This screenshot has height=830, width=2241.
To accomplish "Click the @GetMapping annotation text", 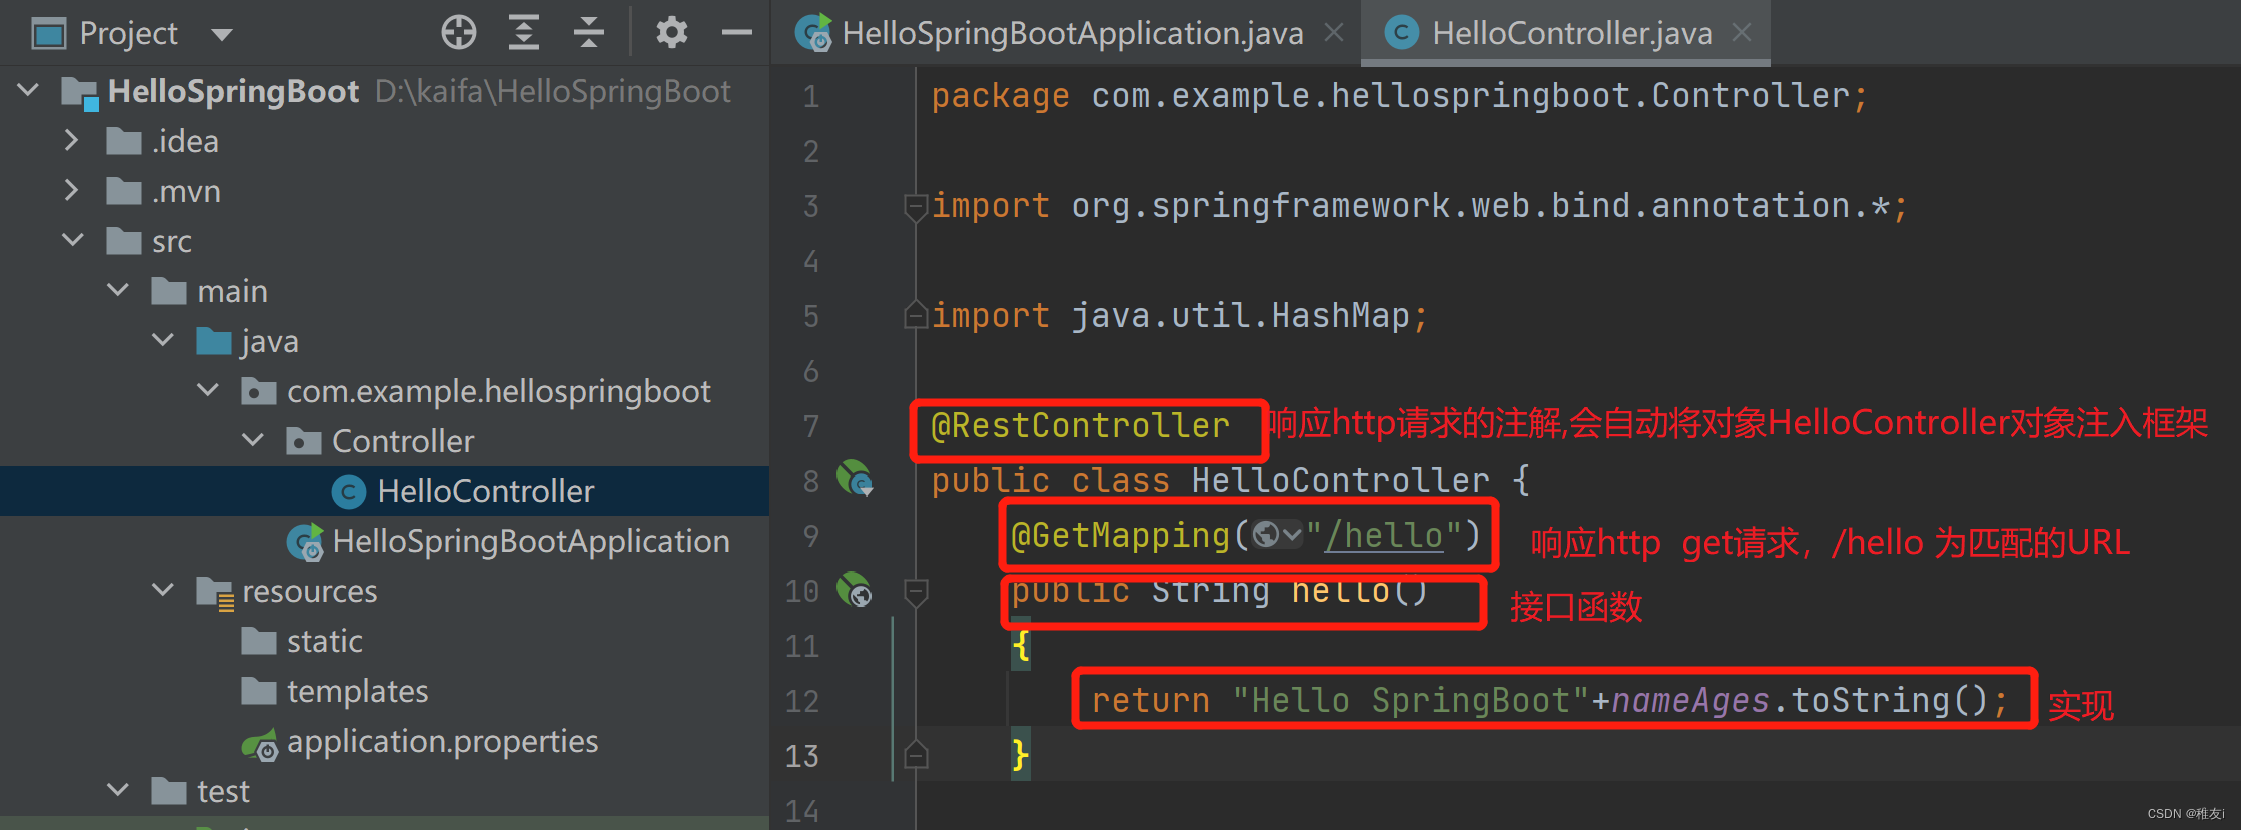I will pyautogui.click(x=1120, y=536).
